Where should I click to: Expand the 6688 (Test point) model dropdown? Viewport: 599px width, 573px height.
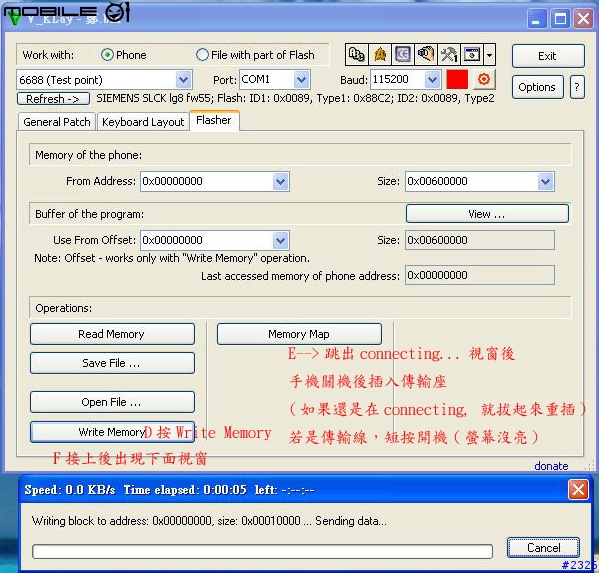(x=183, y=79)
